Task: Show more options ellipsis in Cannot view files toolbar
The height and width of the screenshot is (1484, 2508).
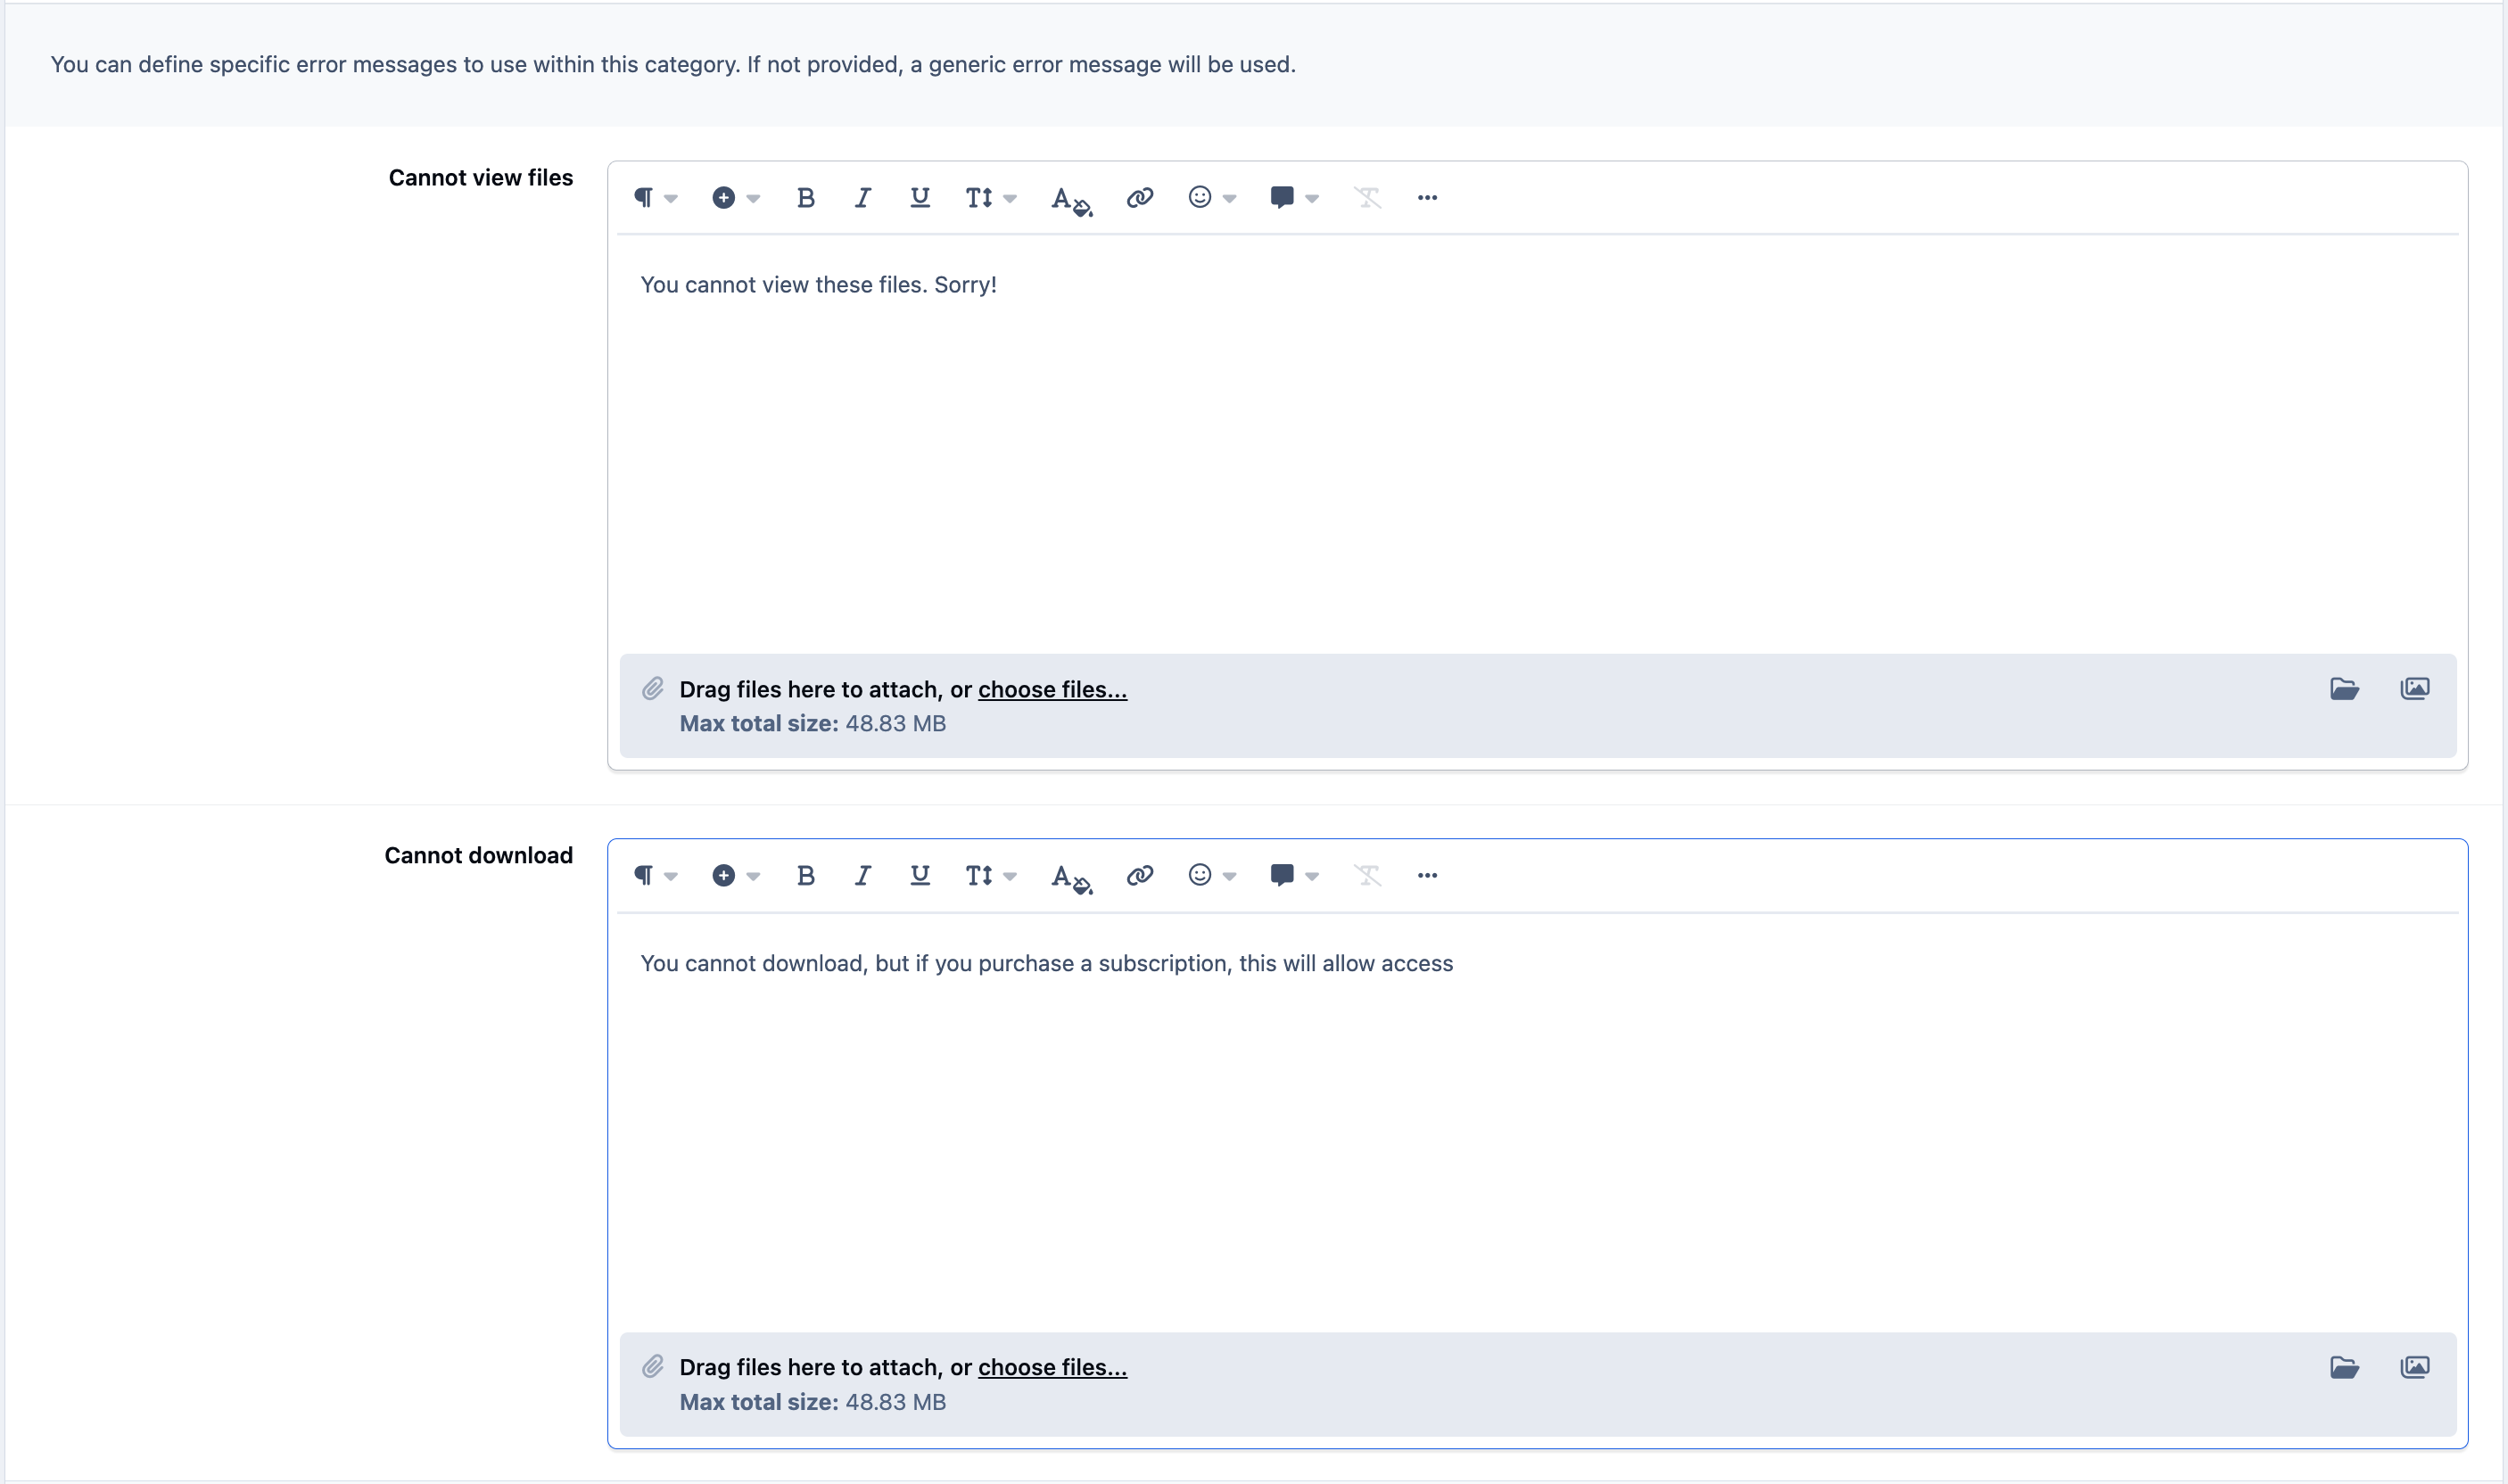Action: pyautogui.click(x=1427, y=198)
